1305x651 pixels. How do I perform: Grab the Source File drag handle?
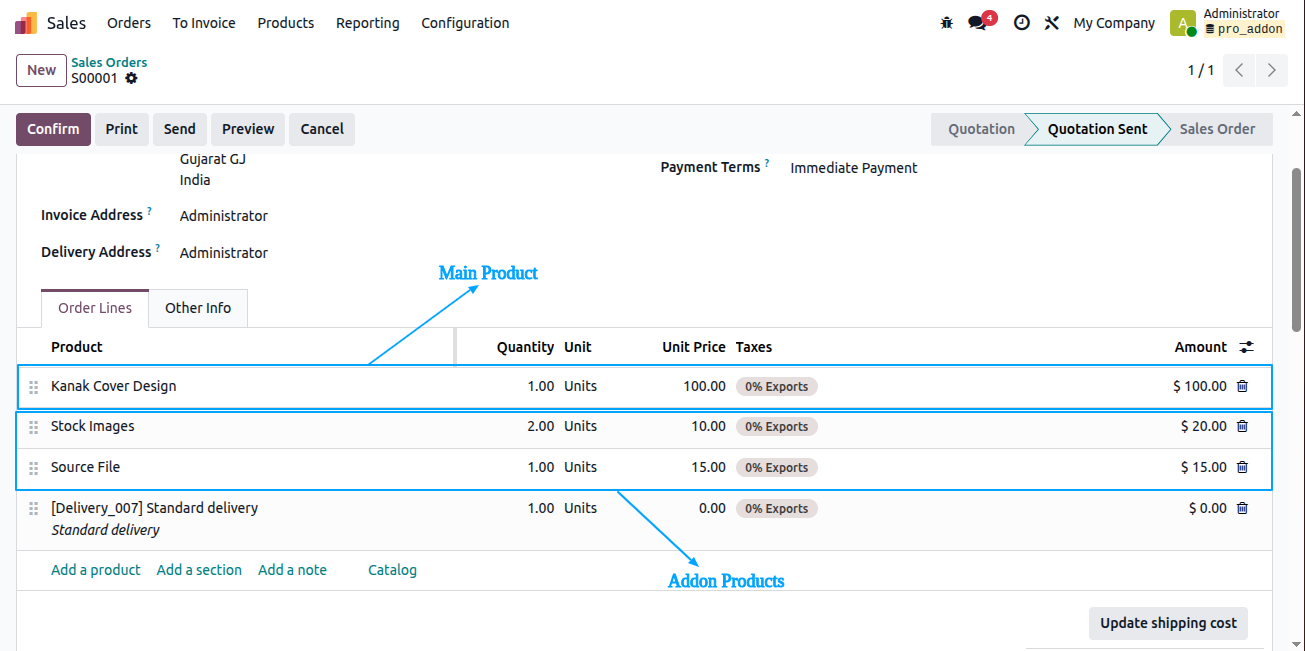(x=33, y=468)
